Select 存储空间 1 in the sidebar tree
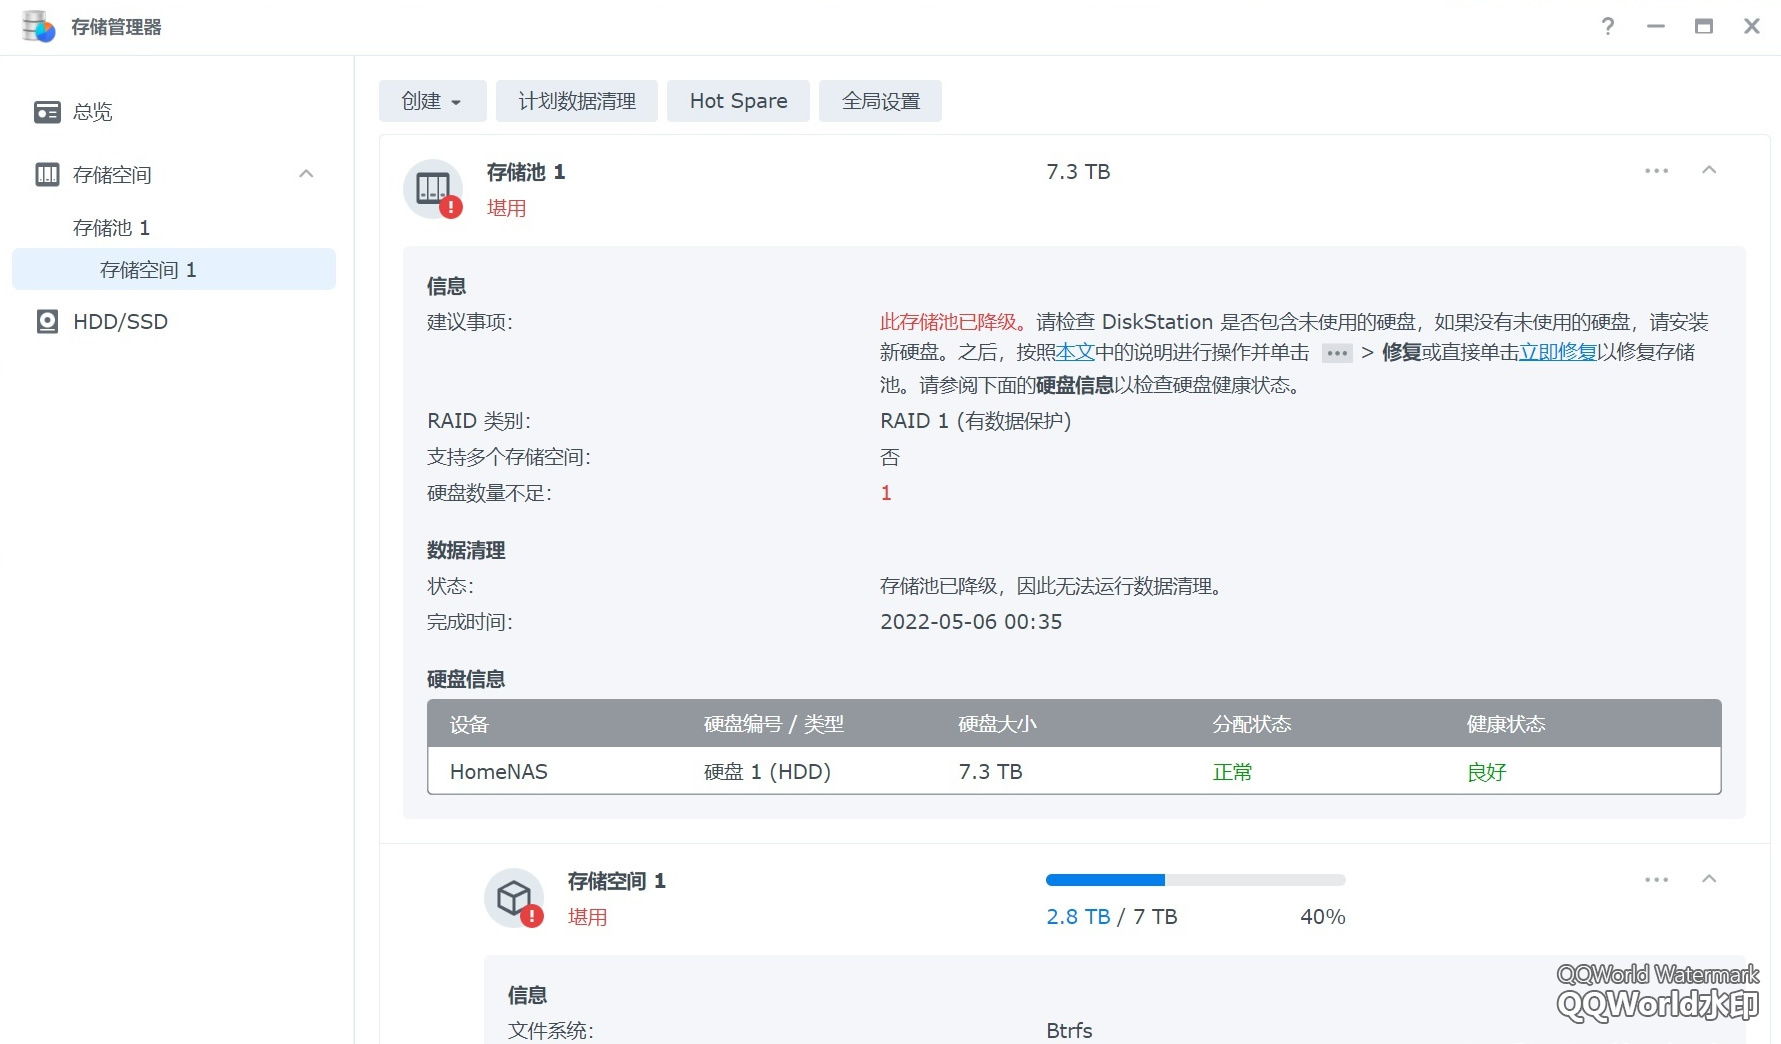Image resolution: width=1781 pixels, height=1044 pixels. (x=174, y=270)
